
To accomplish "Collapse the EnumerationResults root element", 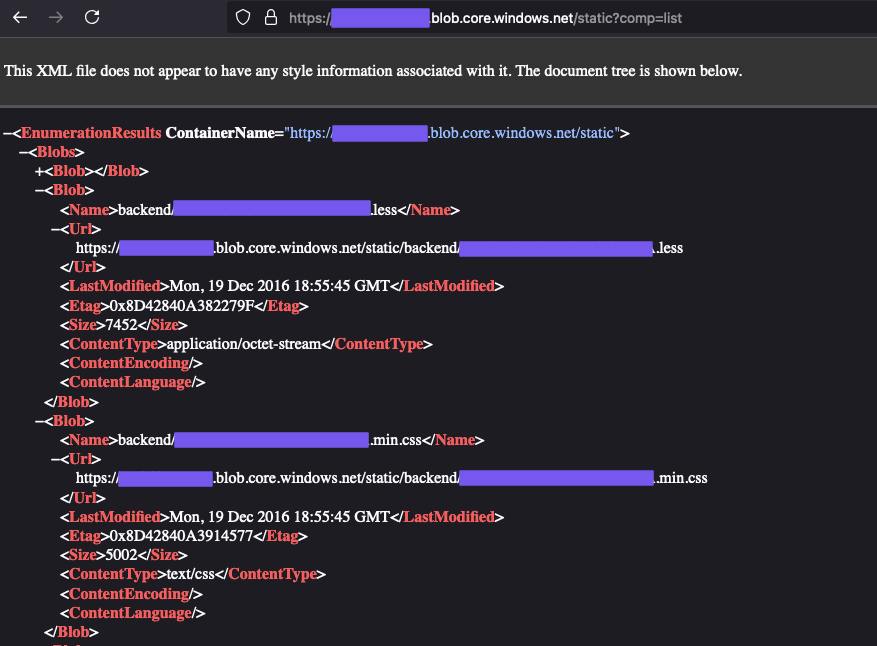I will pyautogui.click(x=8, y=132).
